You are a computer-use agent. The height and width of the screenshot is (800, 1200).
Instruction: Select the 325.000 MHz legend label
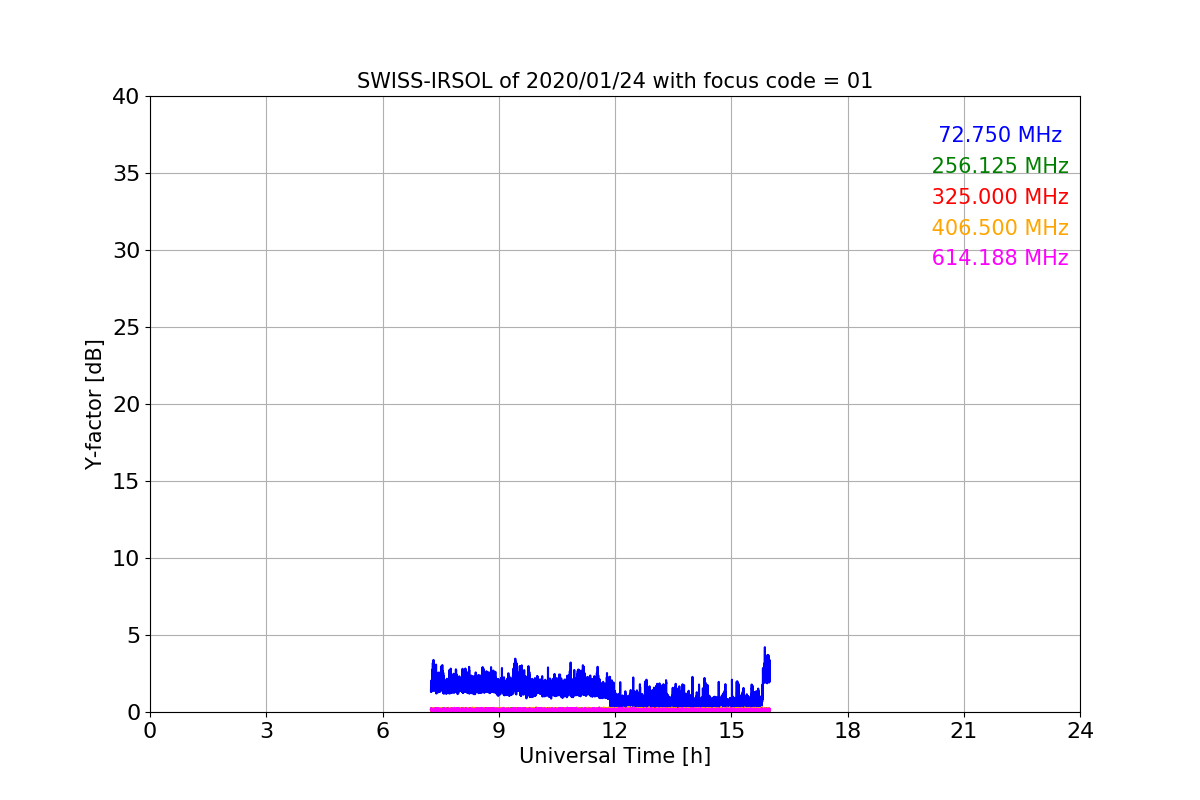[x=1000, y=197]
